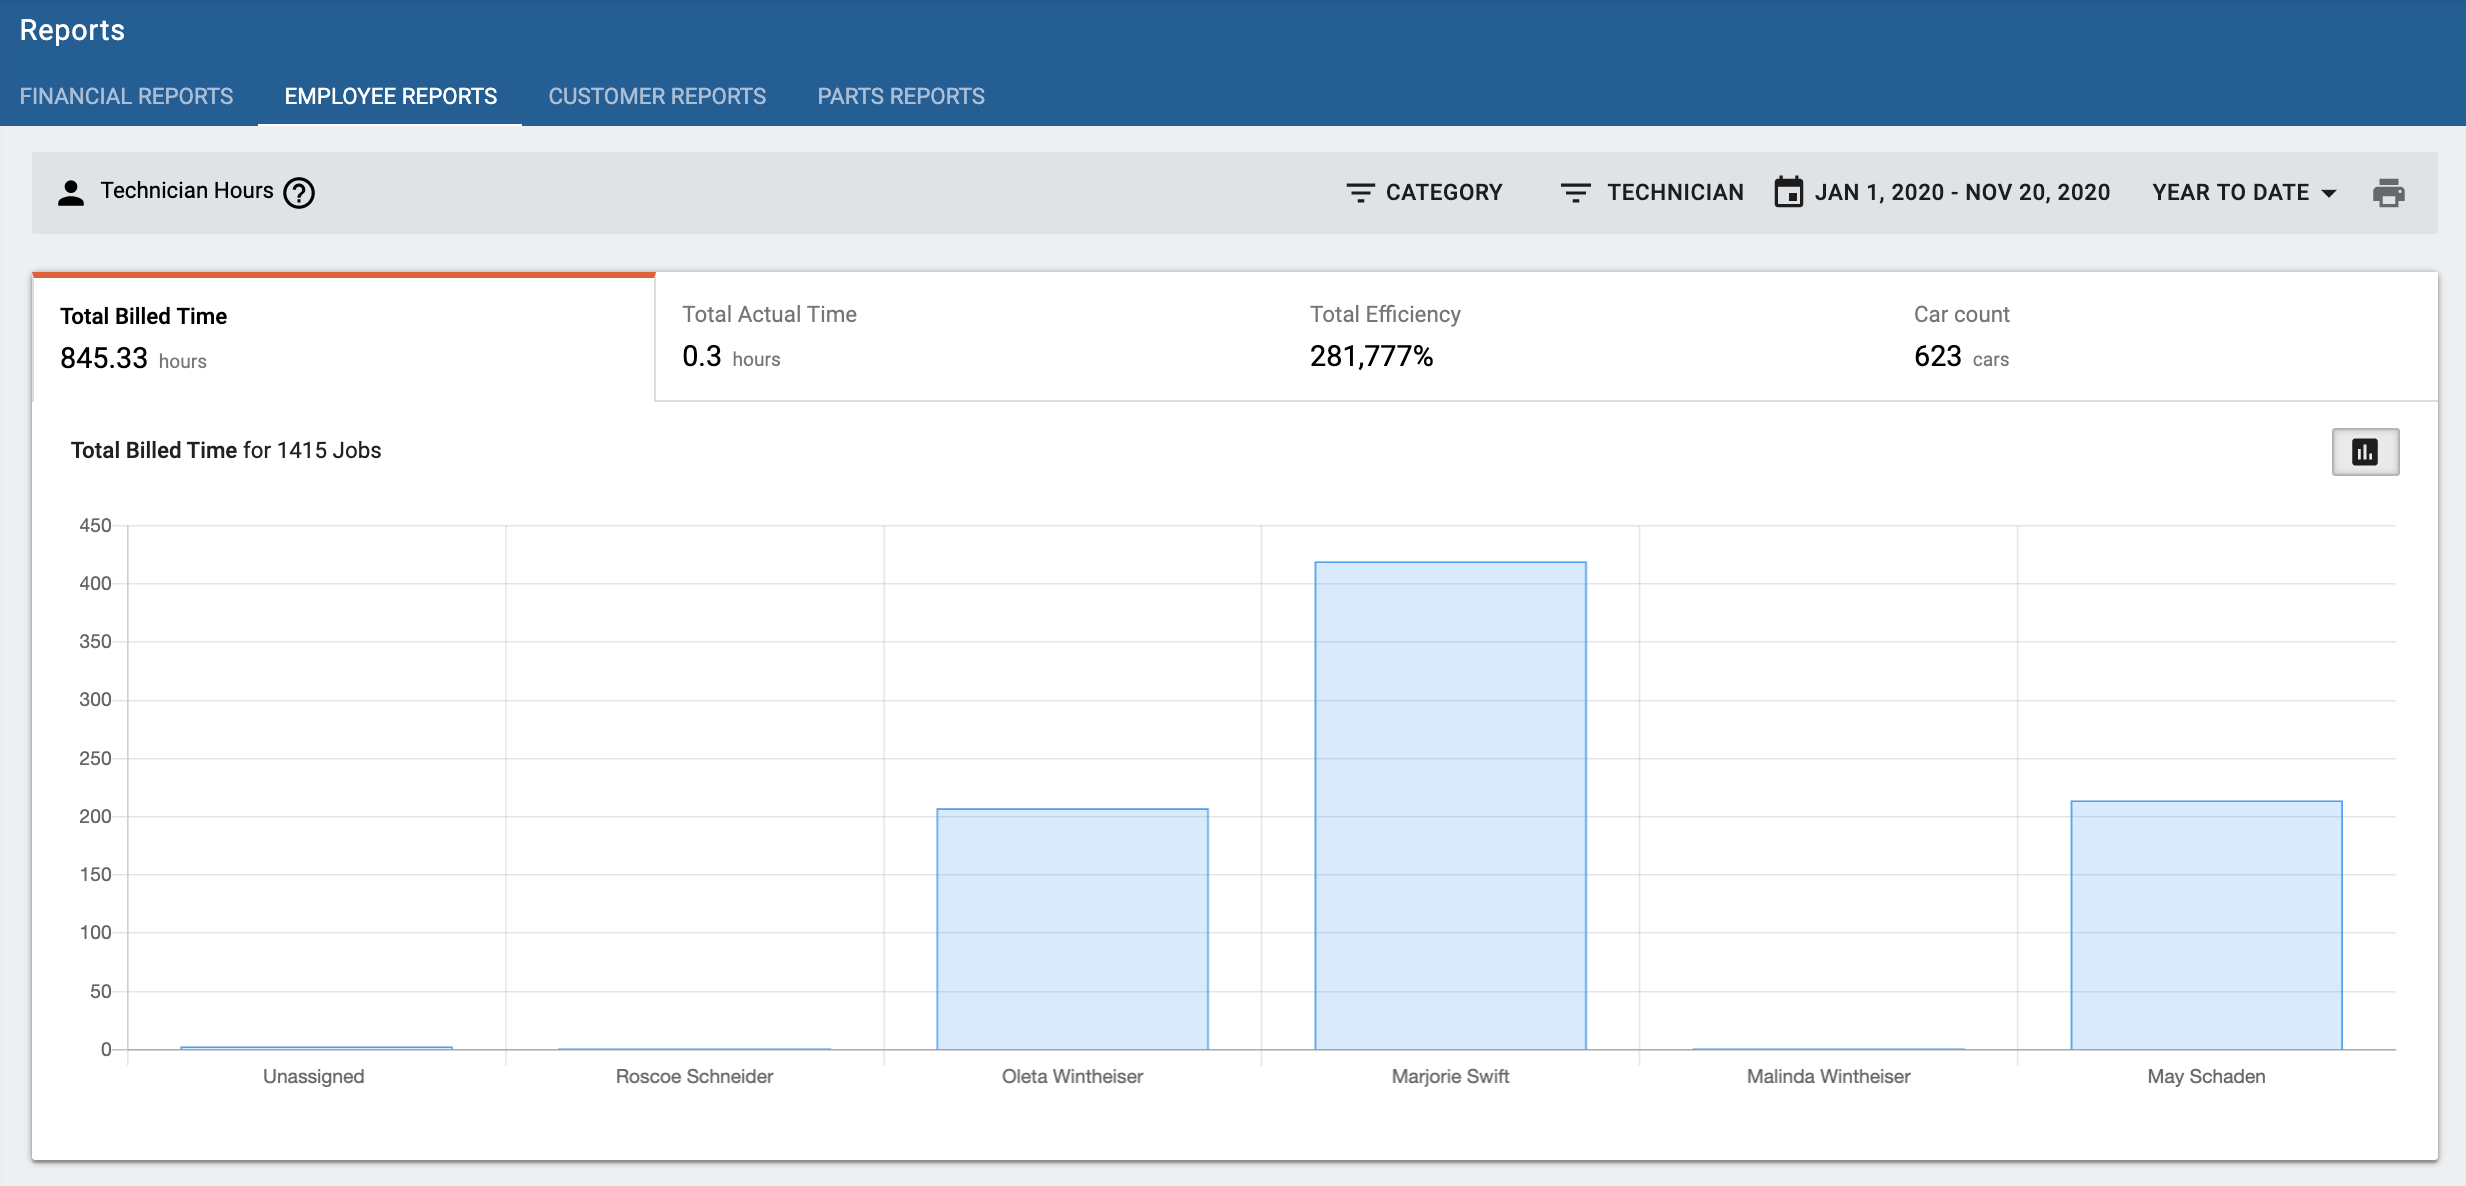Screen dimensions: 2466x1186
Task: Click the calendar icon for date range
Action: (1788, 192)
